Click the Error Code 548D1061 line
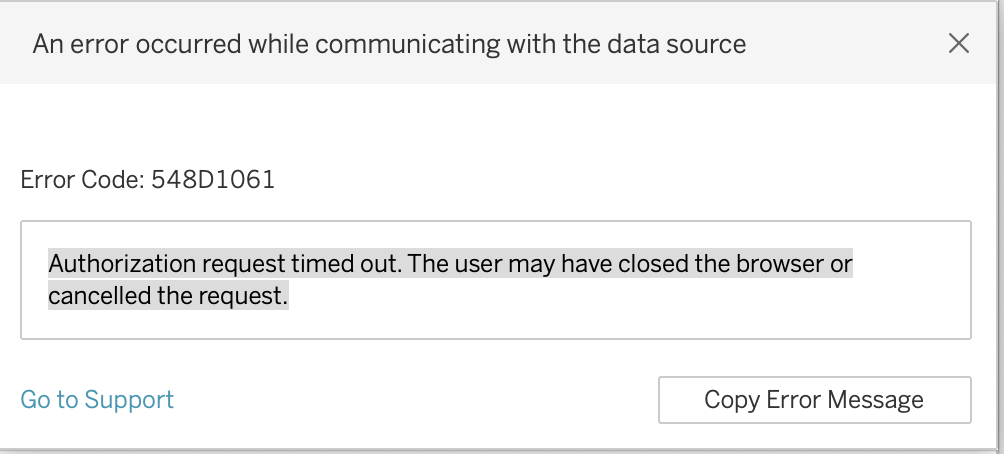 [x=147, y=180]
